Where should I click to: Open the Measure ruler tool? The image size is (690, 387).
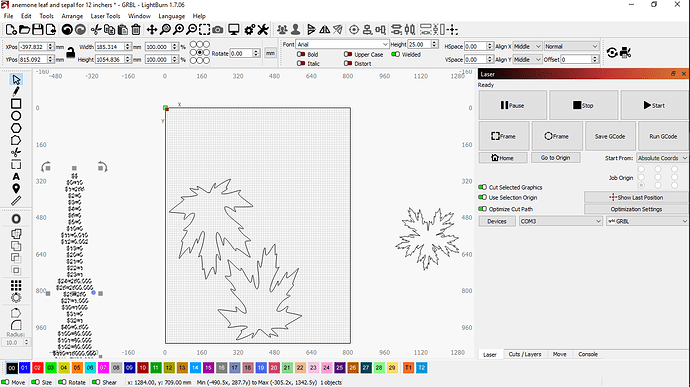pyautogui.click(x=16, y=201)
